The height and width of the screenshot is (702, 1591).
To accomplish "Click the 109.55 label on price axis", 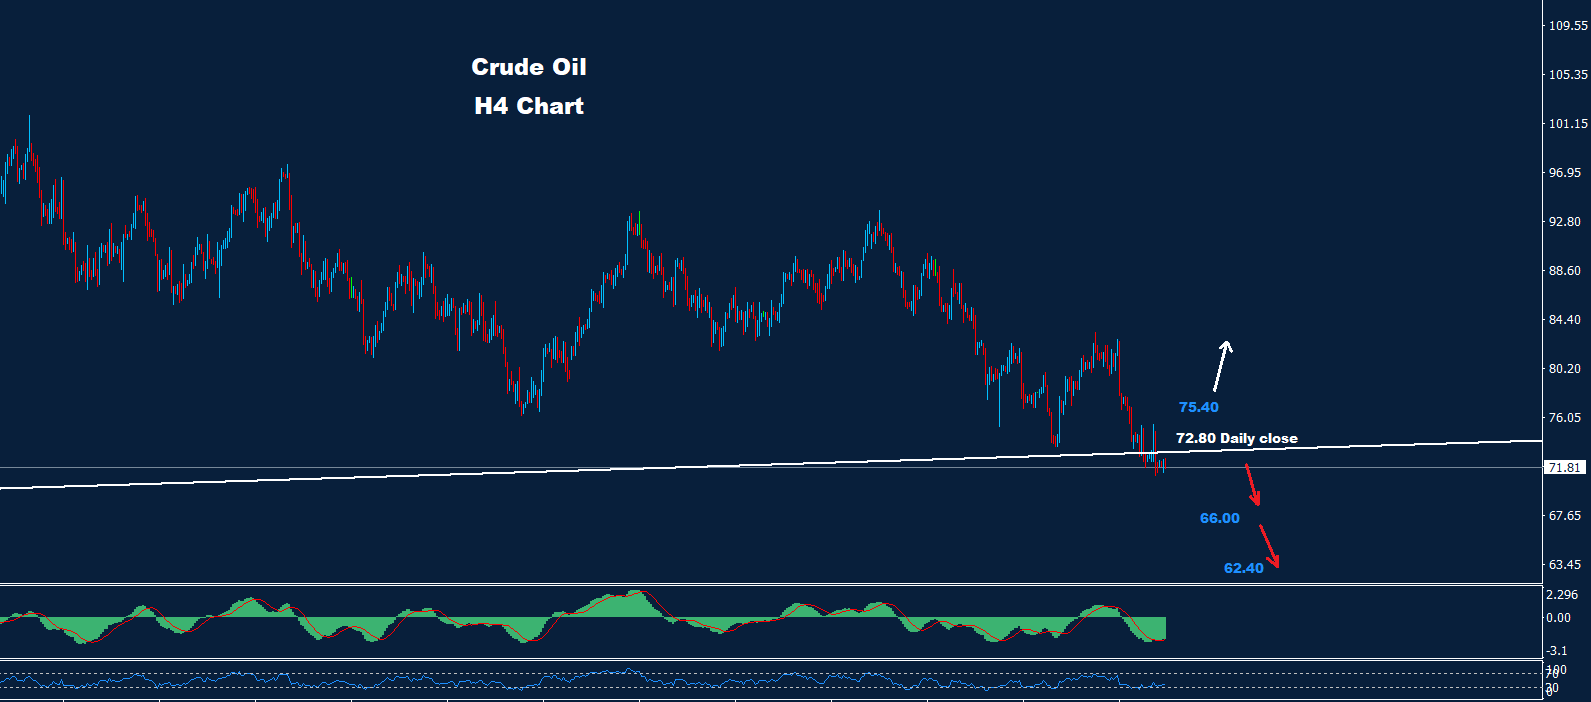I will 1567,26.
